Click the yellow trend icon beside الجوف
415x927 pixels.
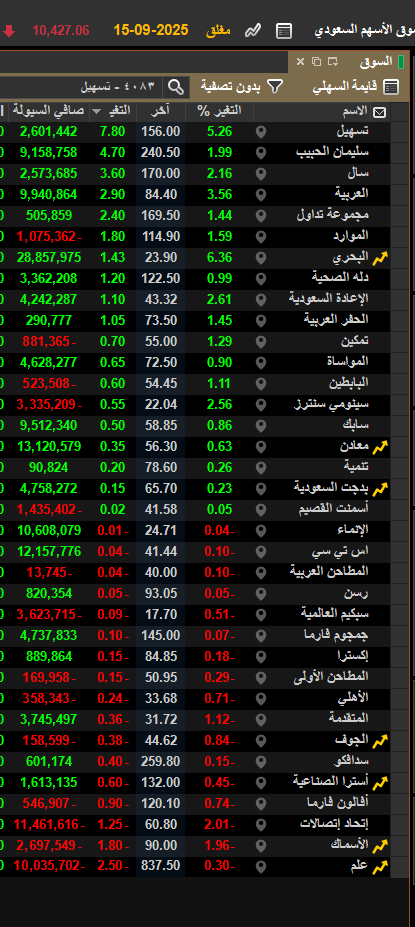coord(380,741)
